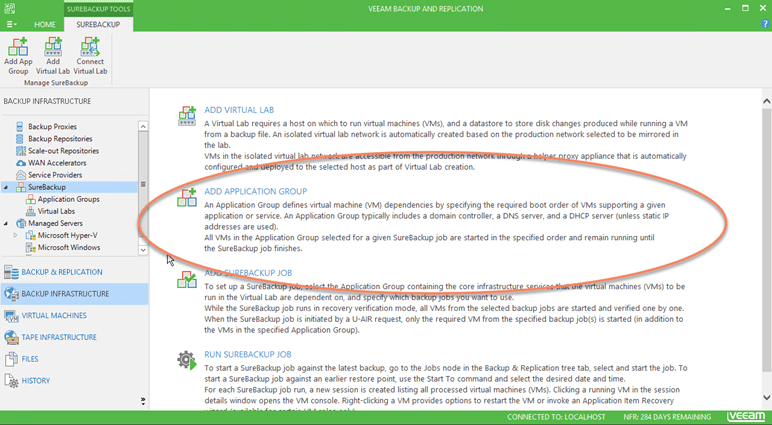Switch to the HOME ribbon tab

[45, 24]
